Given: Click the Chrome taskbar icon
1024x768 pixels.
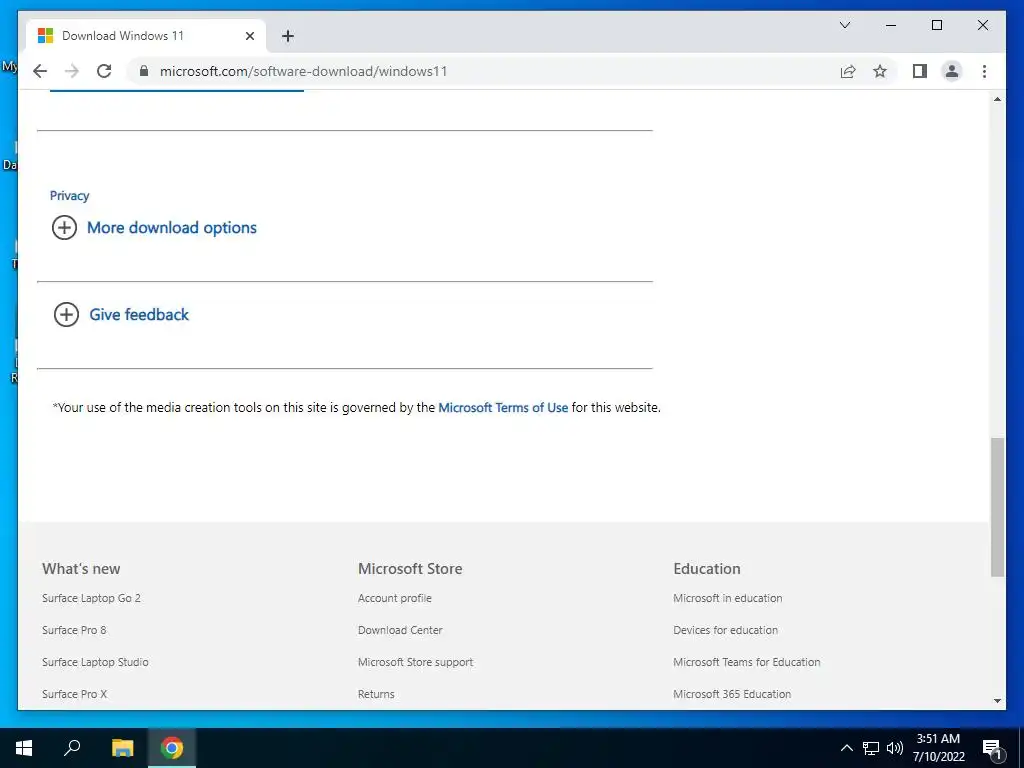Looking at the screenshot, I should coord(172,748).
